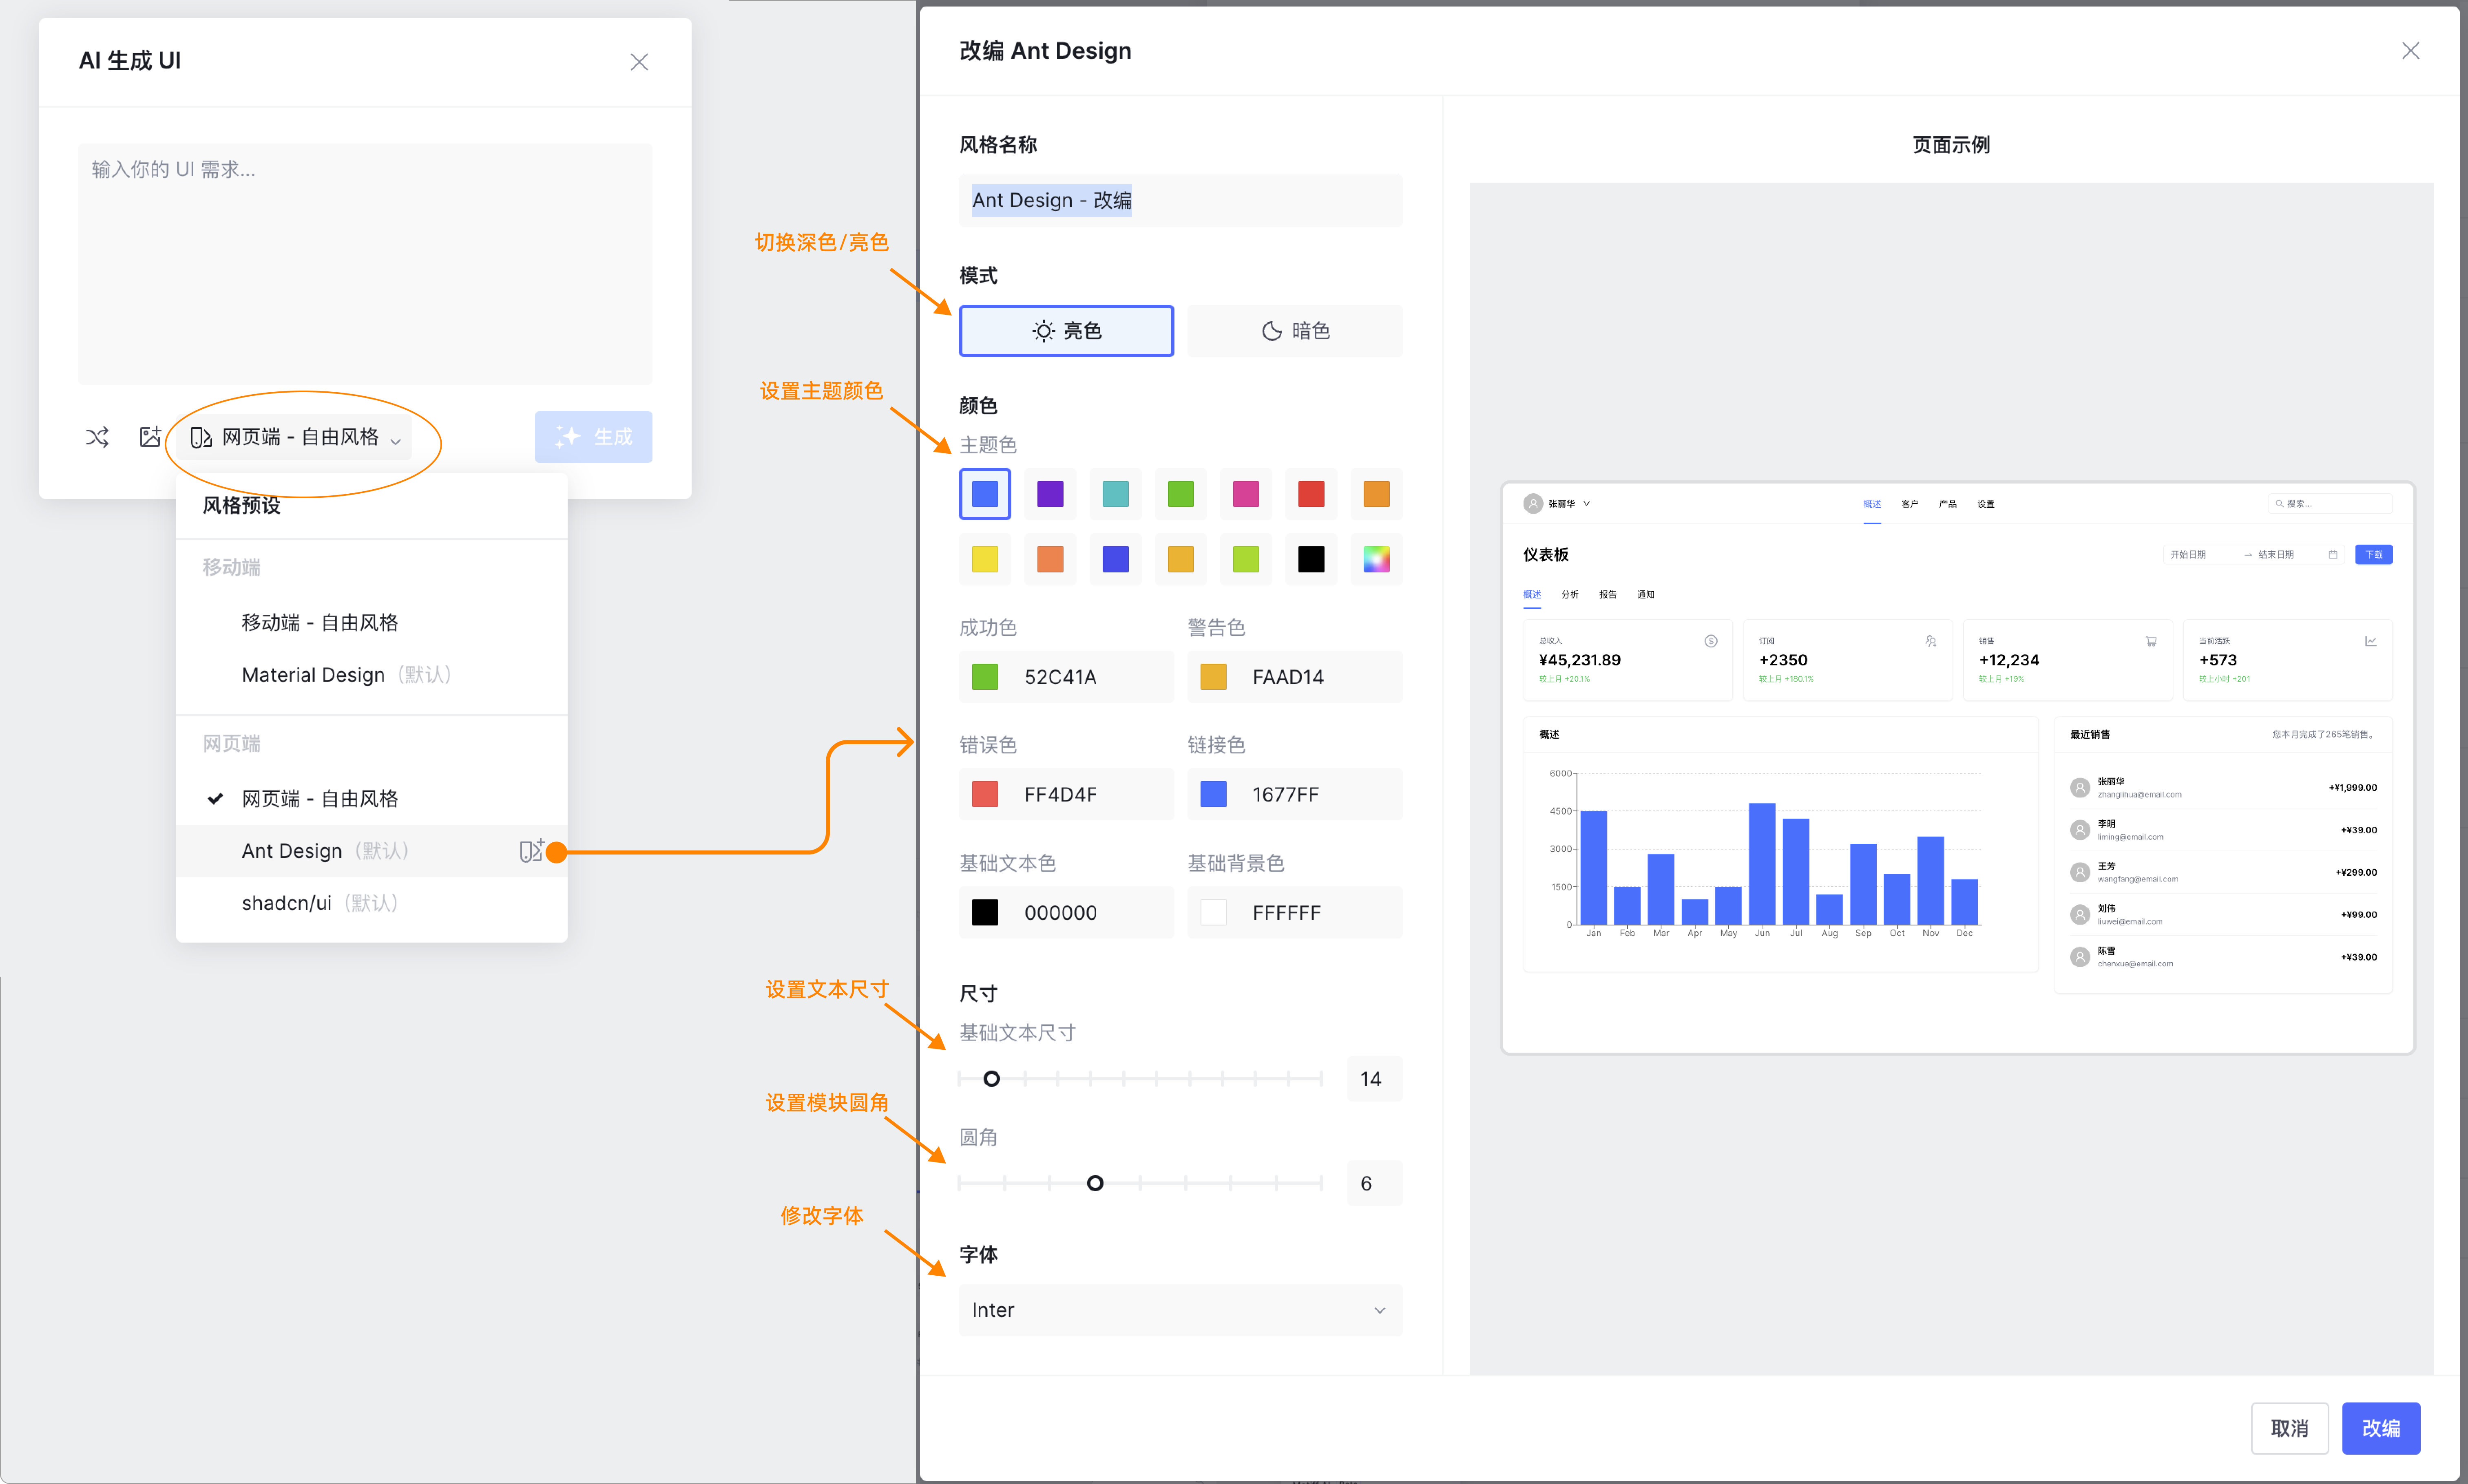
Task: Pick the pink theme color swatch
Action: [1246, 494]
